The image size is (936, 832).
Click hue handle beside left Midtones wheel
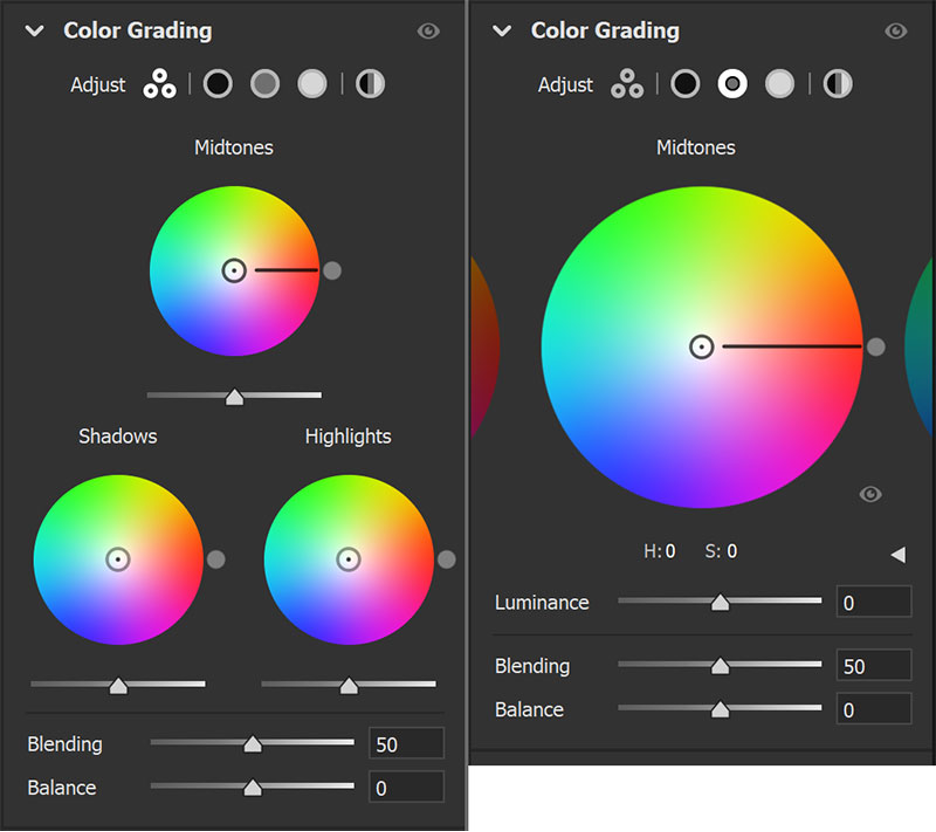(x=332, y=271)
